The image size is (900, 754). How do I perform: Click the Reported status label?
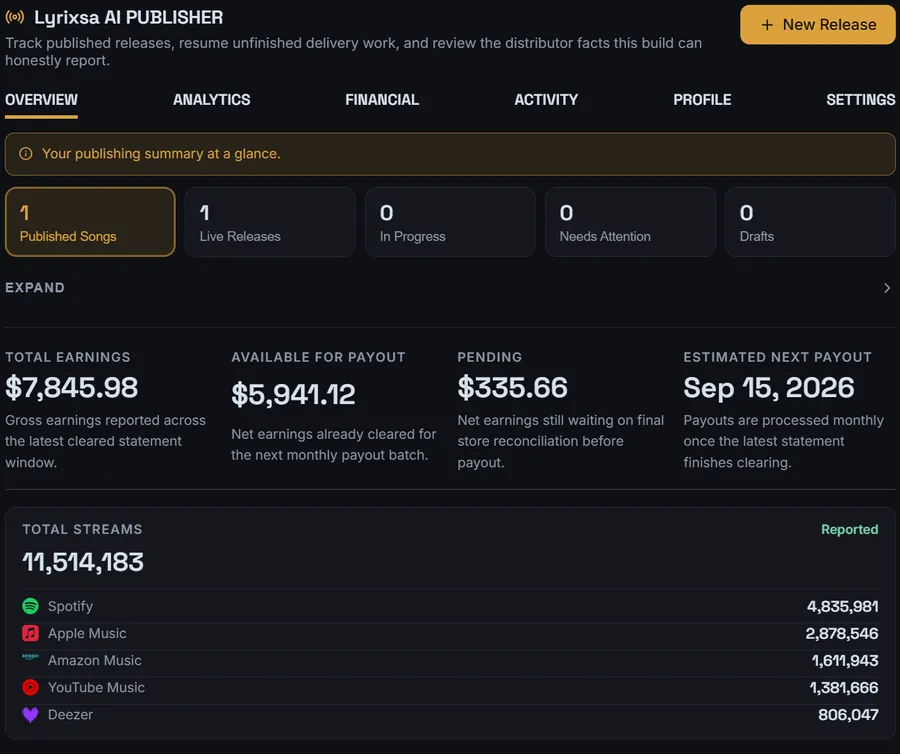point(849,530)
